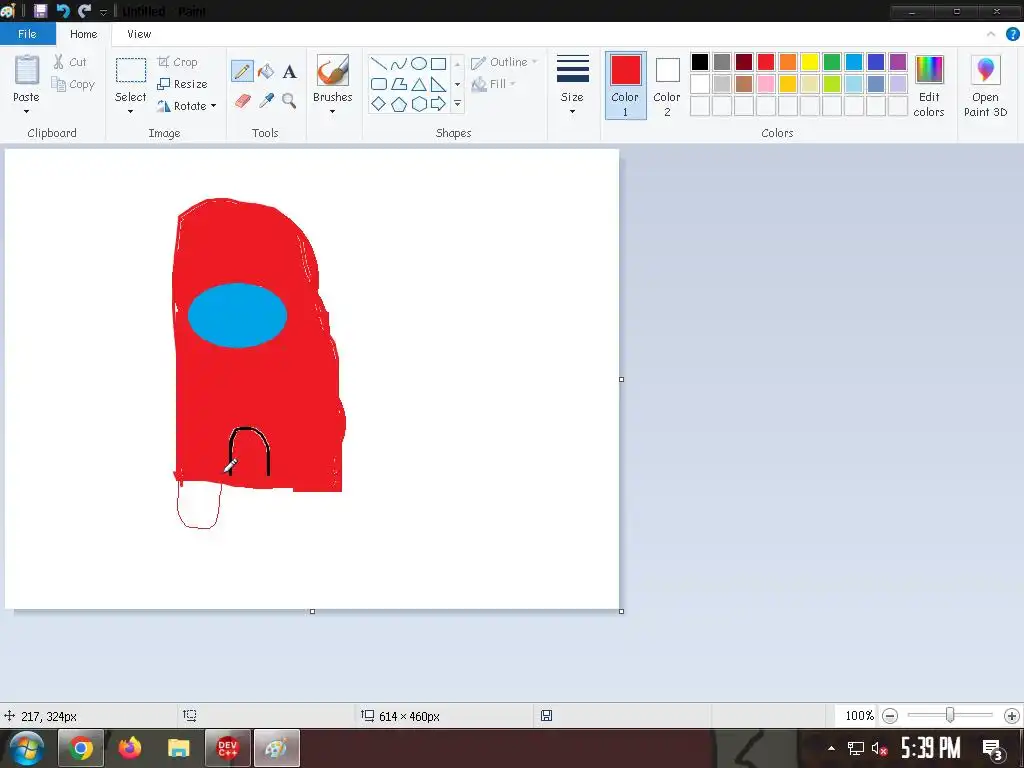
Task: Activate the Color 2 selector
Action: [667, 86]
